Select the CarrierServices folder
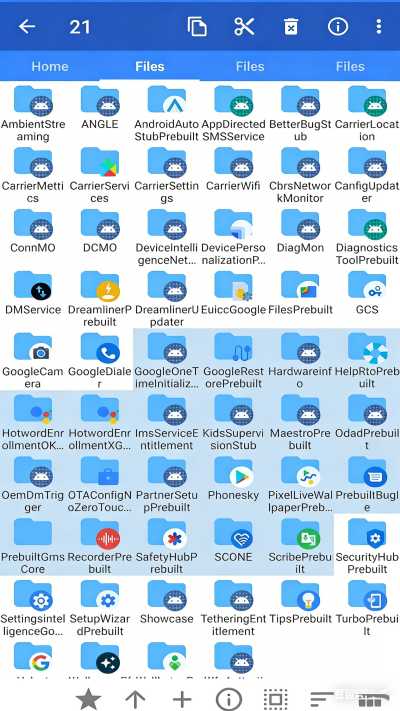The width and height of the screenshot is (400, 711). coord(99,174)
